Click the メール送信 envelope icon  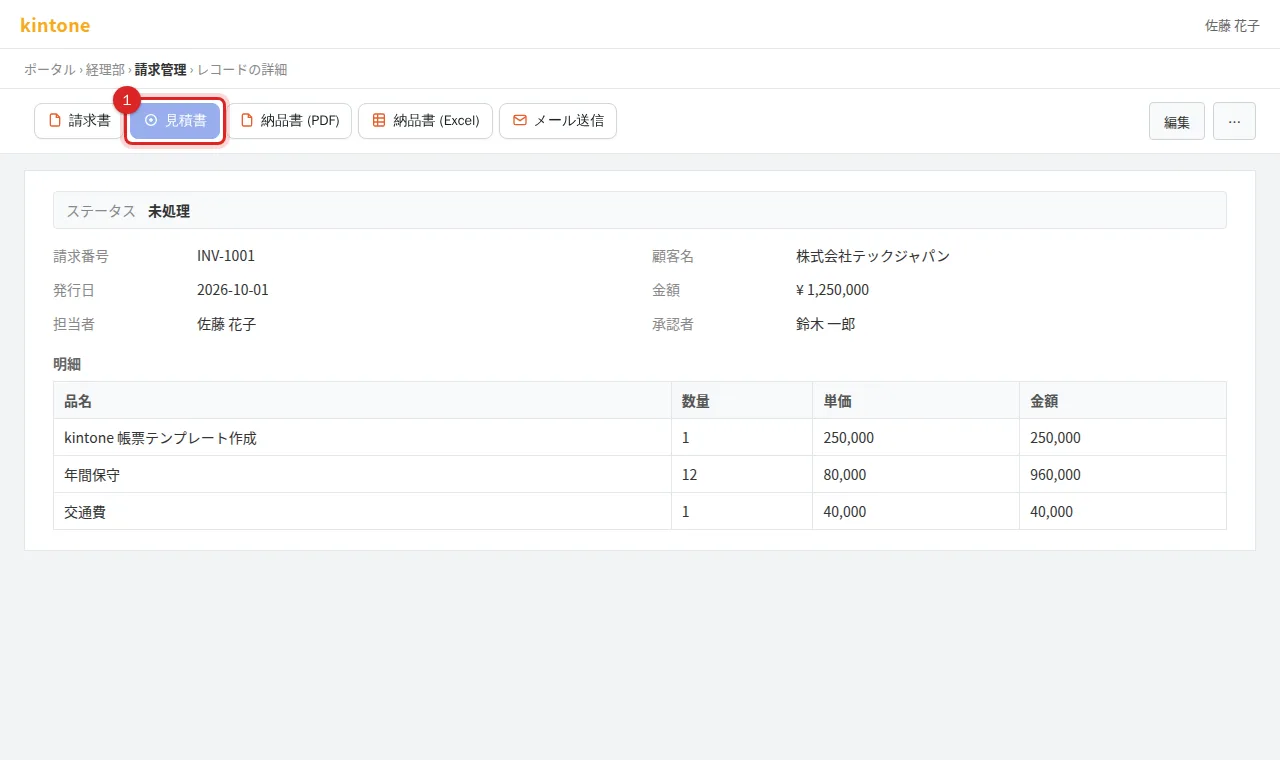pyautogui.click(x=520, y=121)
